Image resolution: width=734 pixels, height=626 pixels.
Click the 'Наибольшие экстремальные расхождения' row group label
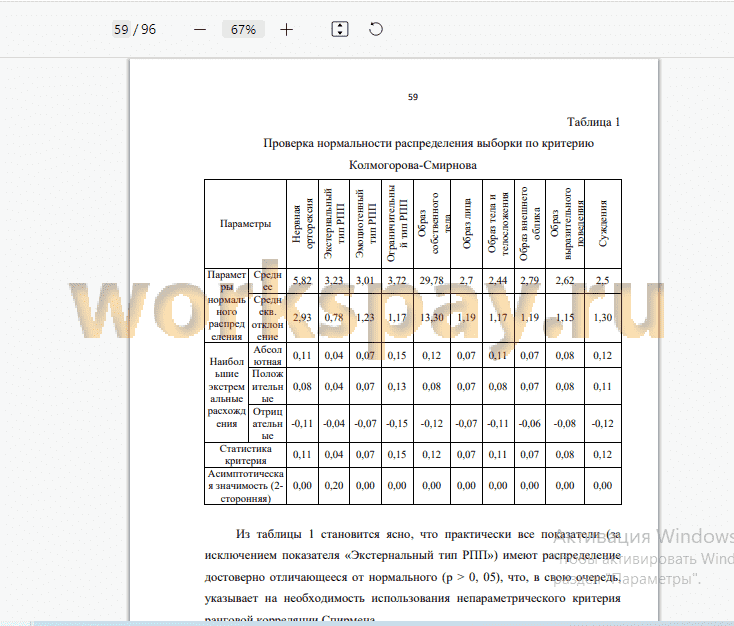[227, 392]
